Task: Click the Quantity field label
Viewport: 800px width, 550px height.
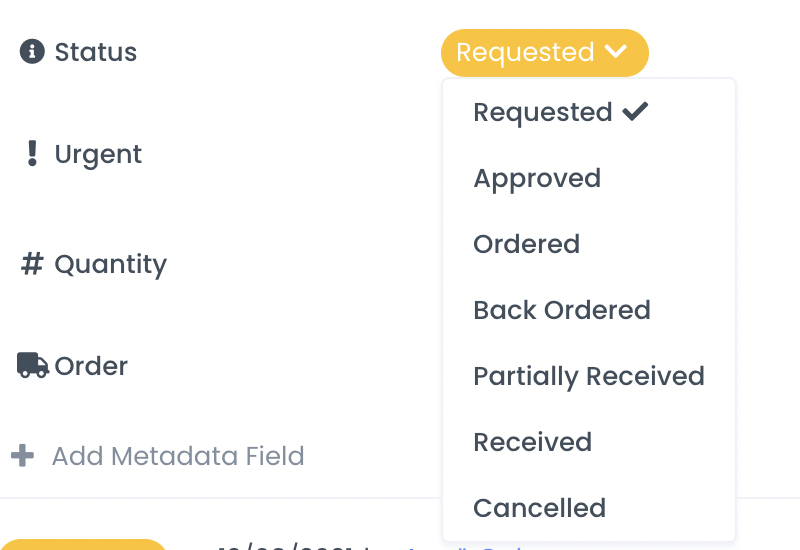Action: point(110,264)
